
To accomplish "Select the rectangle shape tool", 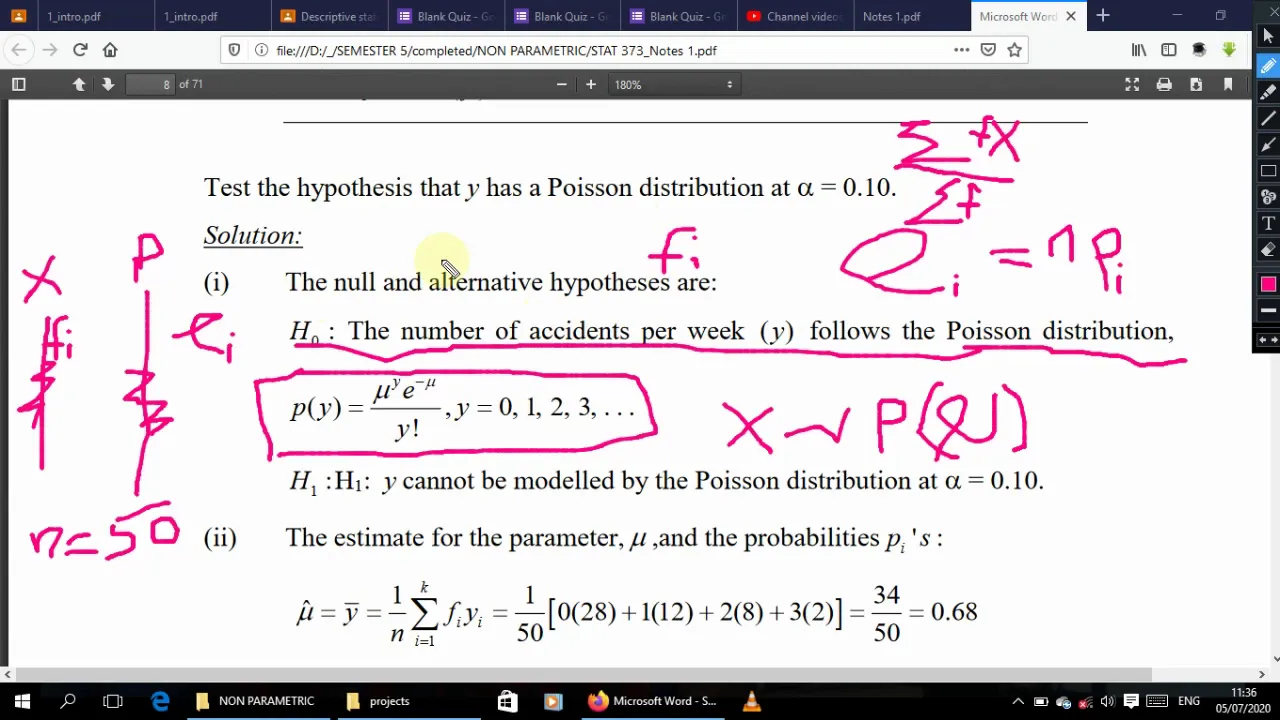I will pyautogui.click(x=1268, y=170).
